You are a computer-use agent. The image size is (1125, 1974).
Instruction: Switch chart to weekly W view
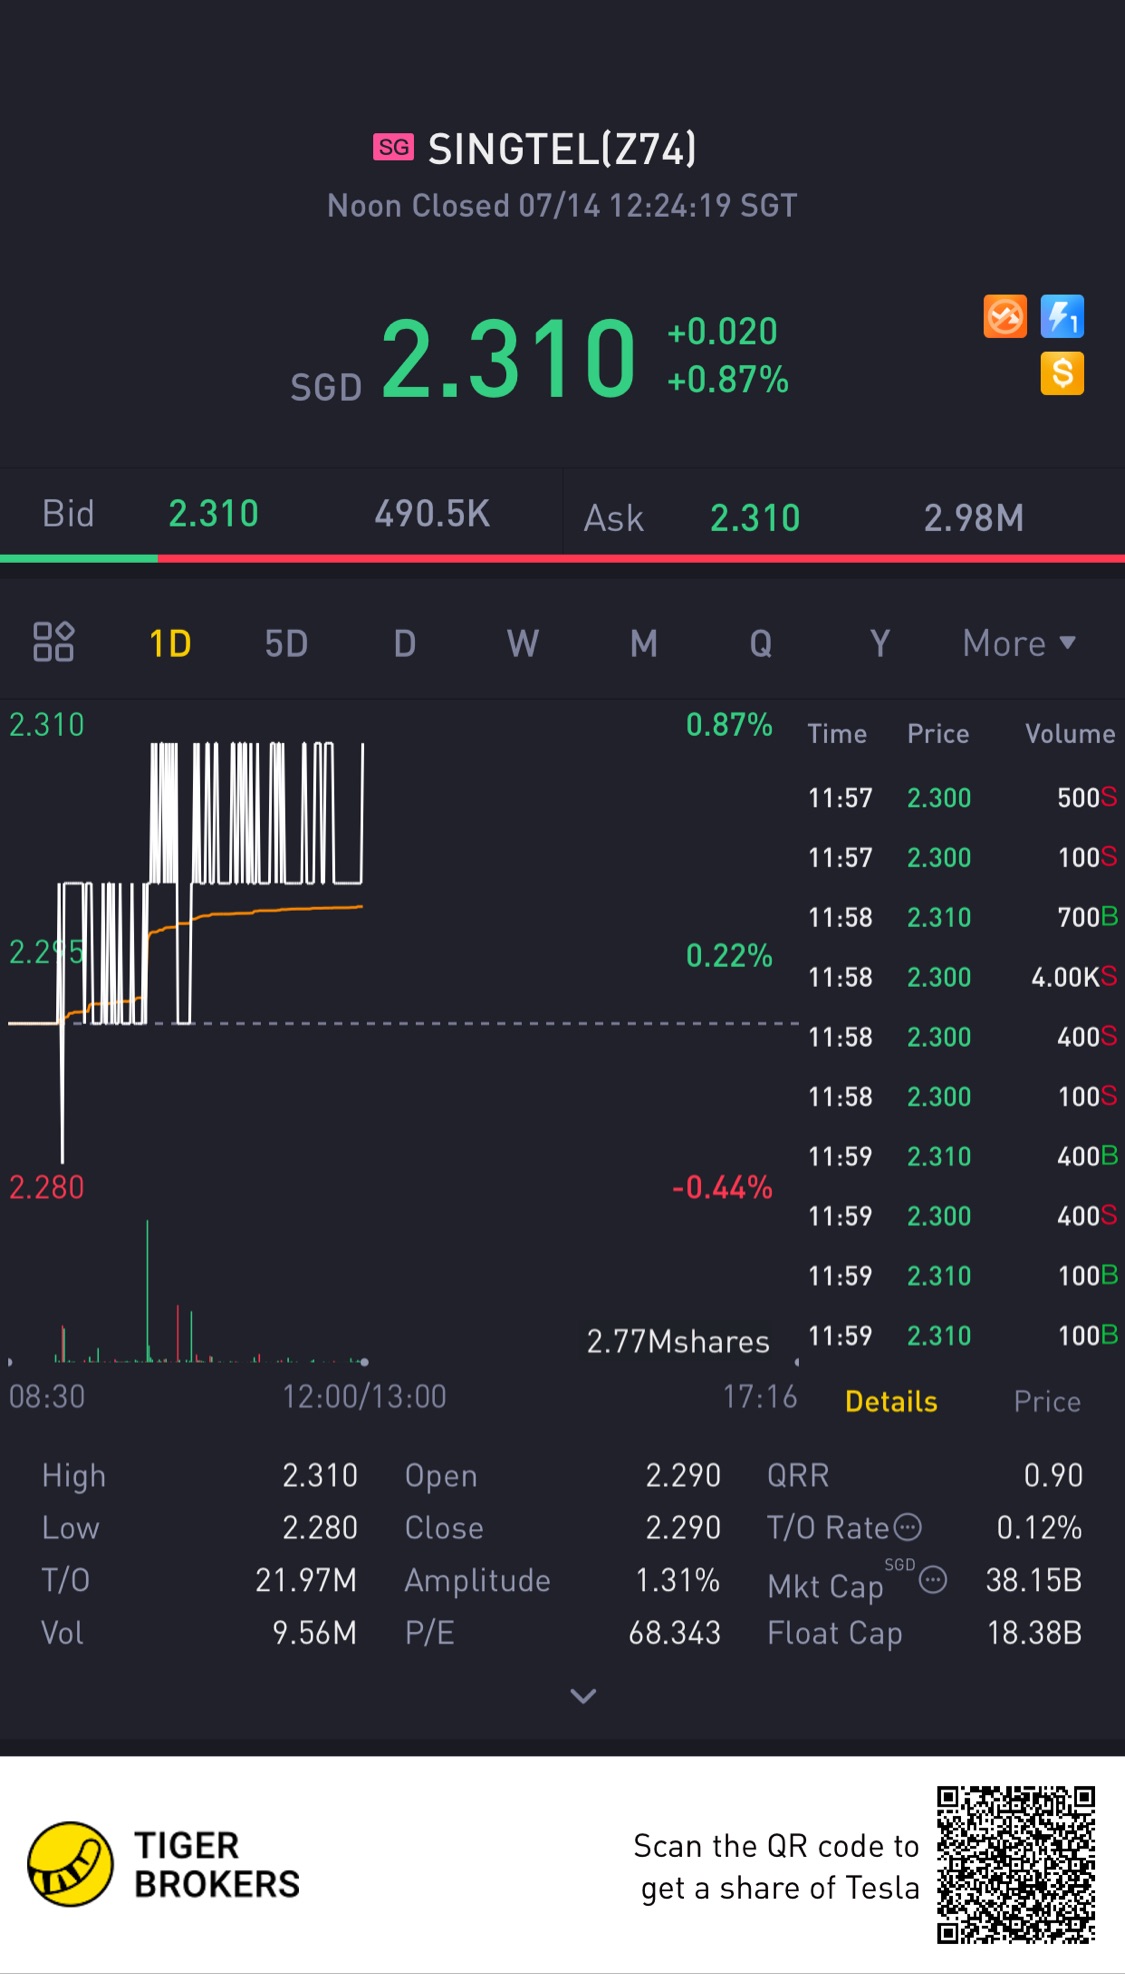pos(523,643)
